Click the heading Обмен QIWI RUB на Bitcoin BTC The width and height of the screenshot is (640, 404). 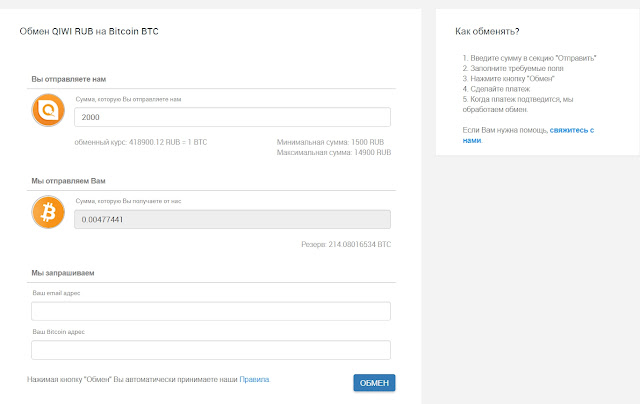pyautogui.click(x=89, y=31)
